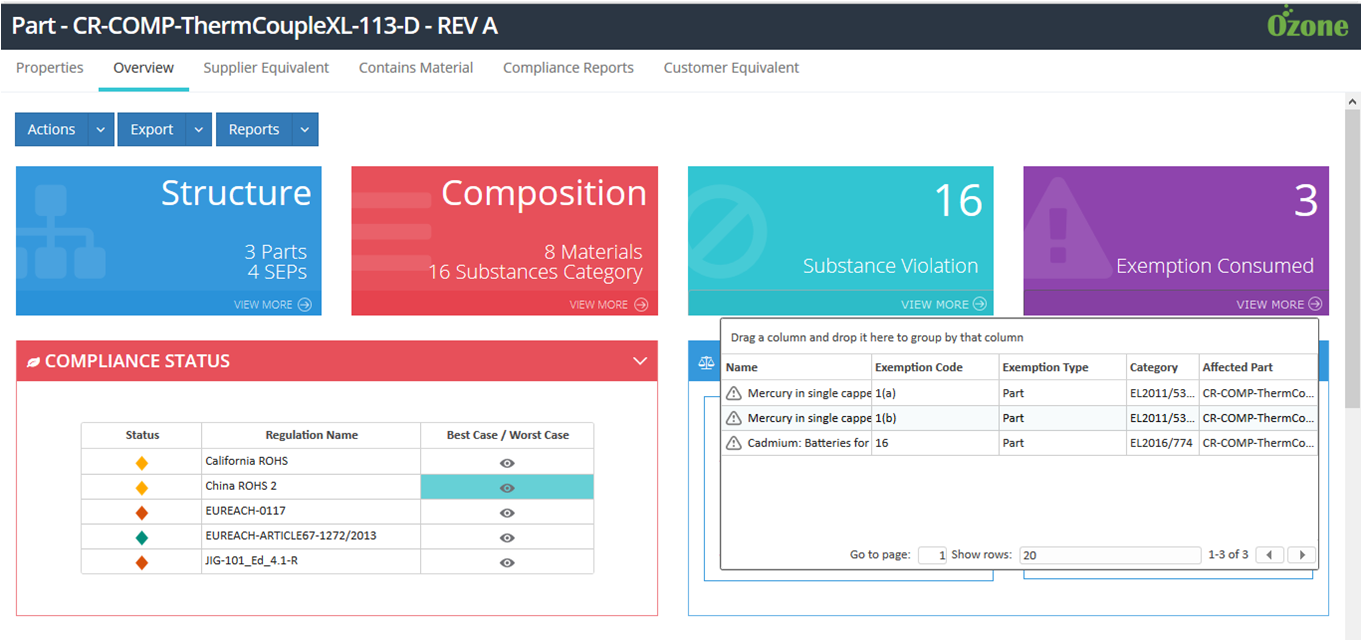Click the vertical page scrollbar
The image size is (1362, 641).
[x=1353, y=250]
